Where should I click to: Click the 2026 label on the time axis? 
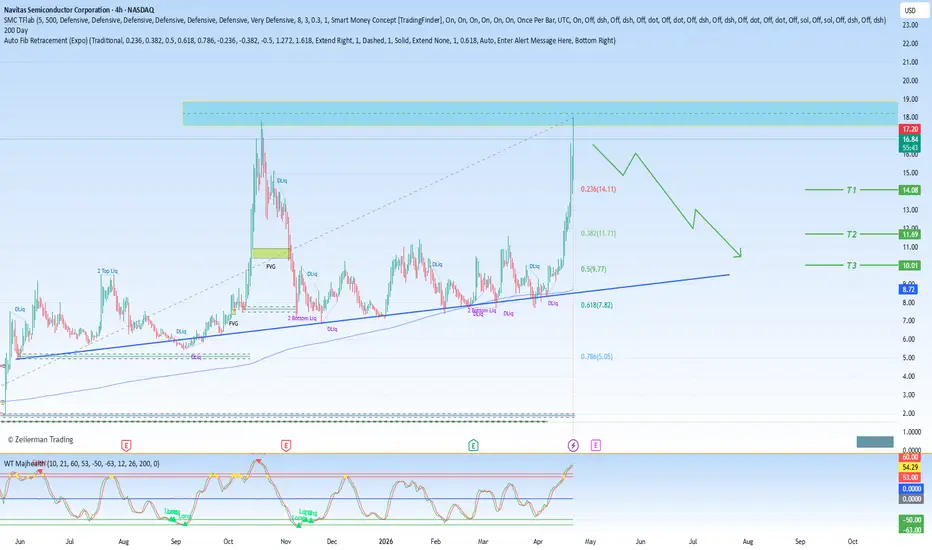(386, 542)
